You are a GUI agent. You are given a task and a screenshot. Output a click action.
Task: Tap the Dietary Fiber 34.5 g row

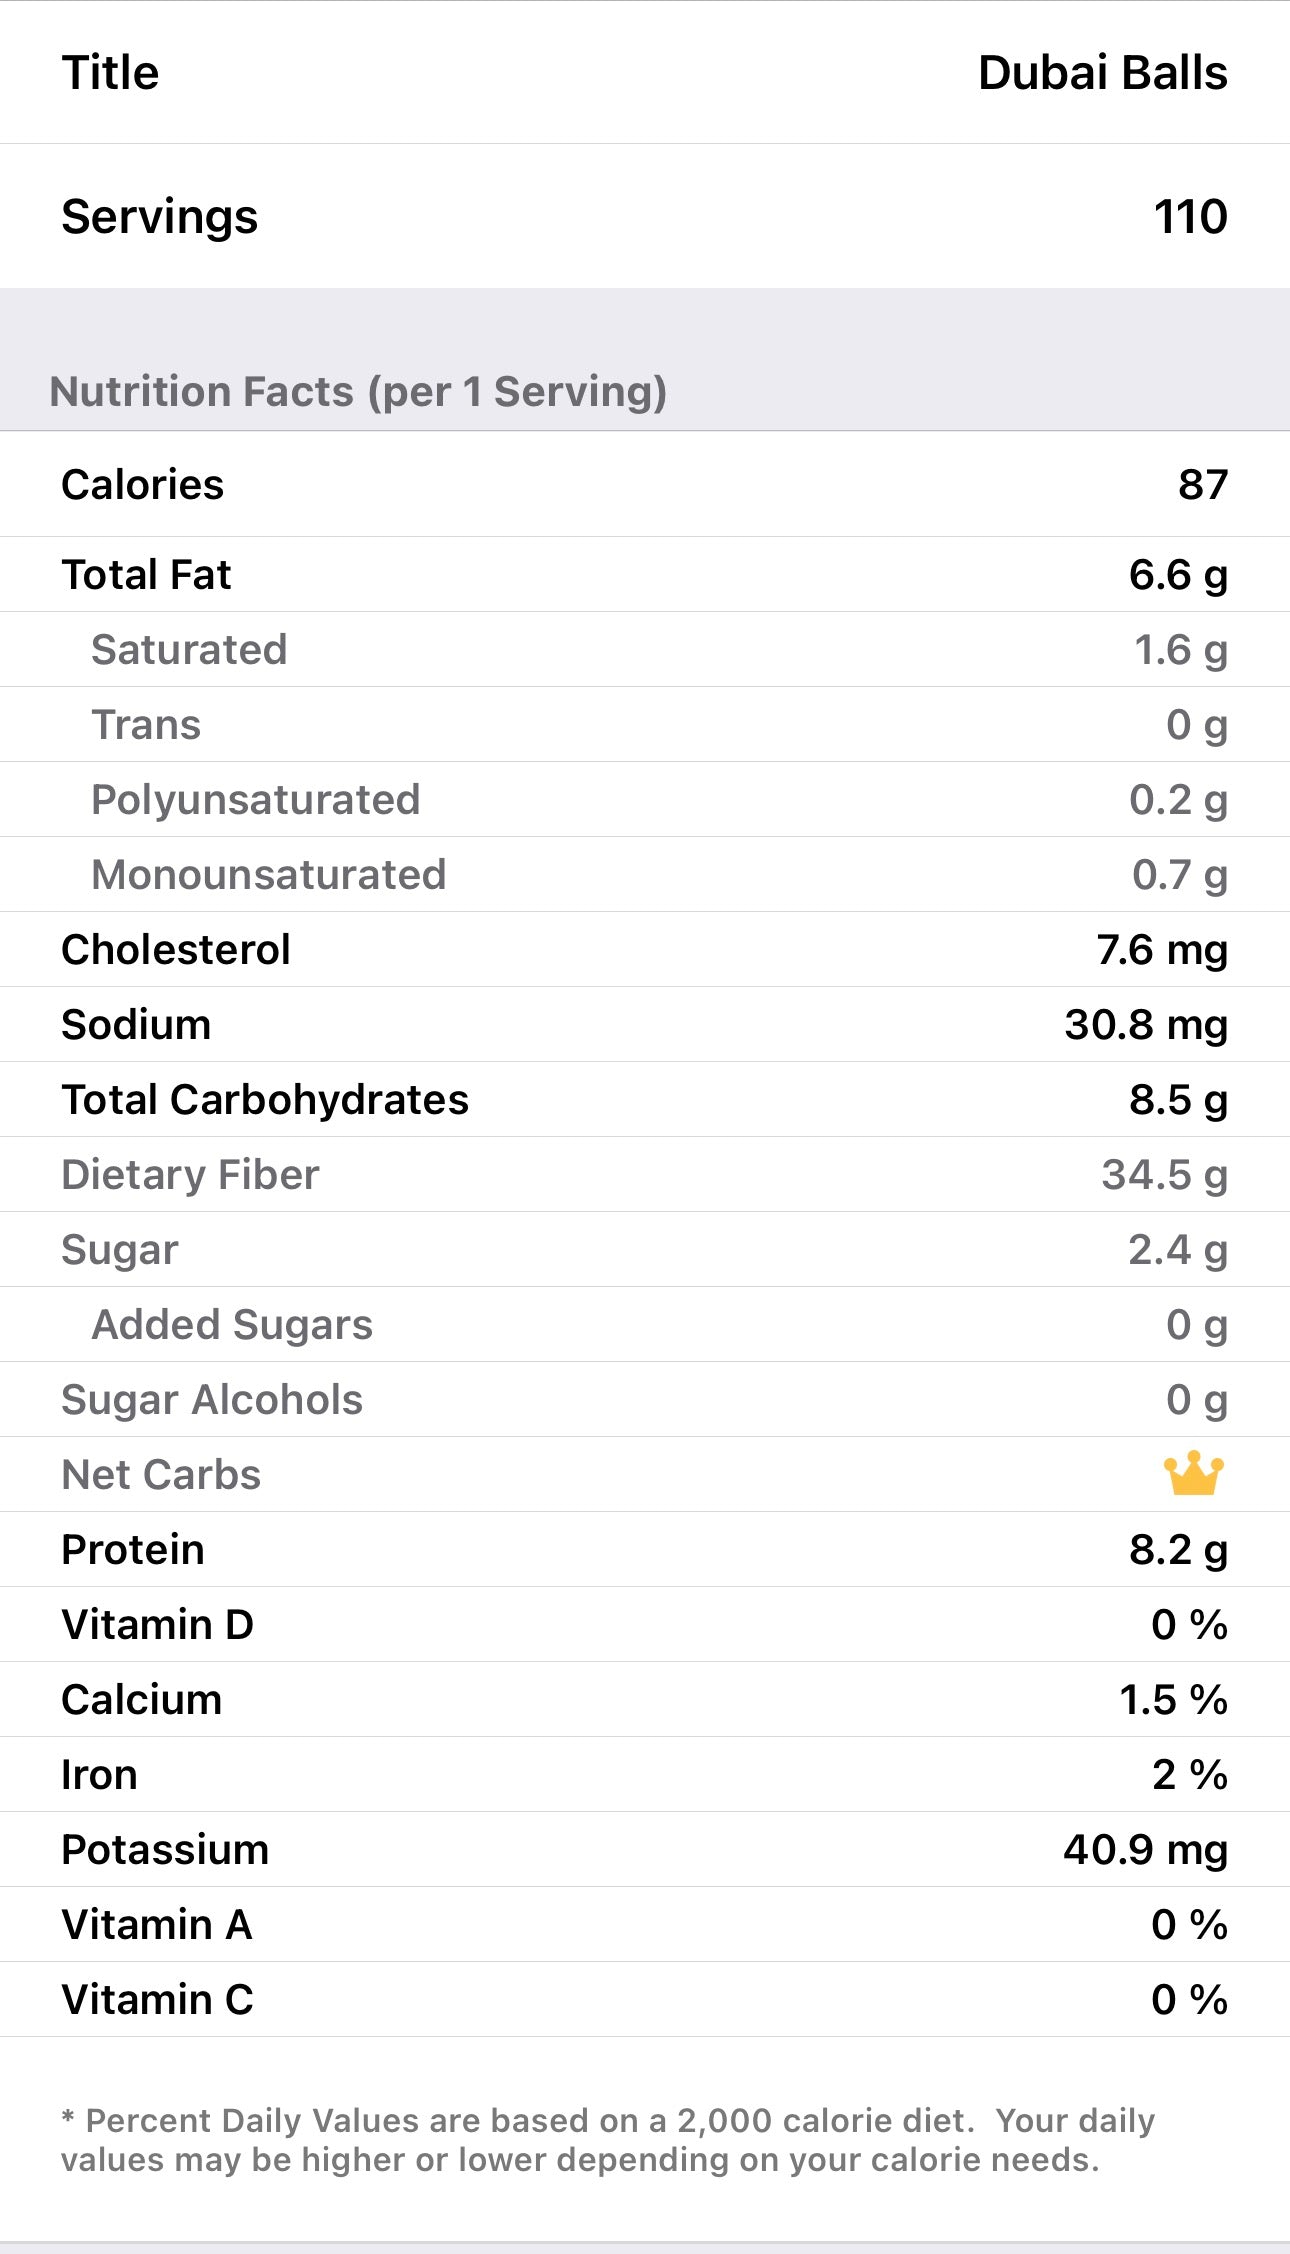click(644, 1175)
